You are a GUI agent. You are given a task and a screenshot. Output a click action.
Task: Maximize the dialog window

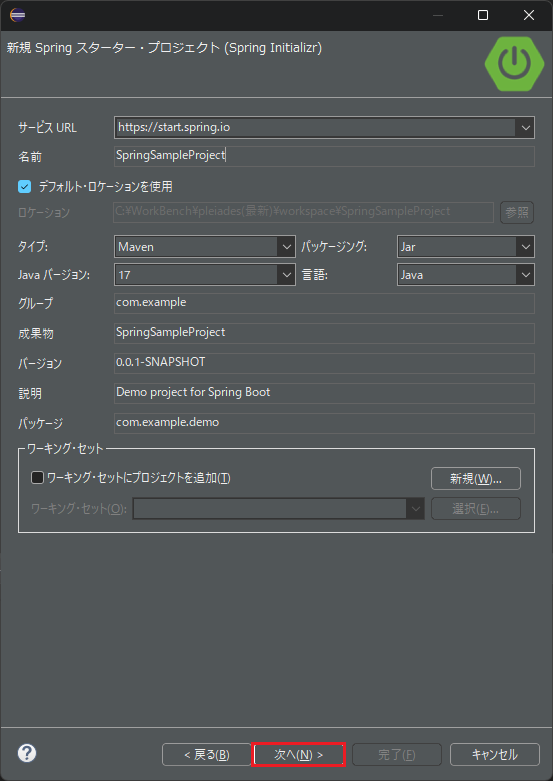click(482, 15)
